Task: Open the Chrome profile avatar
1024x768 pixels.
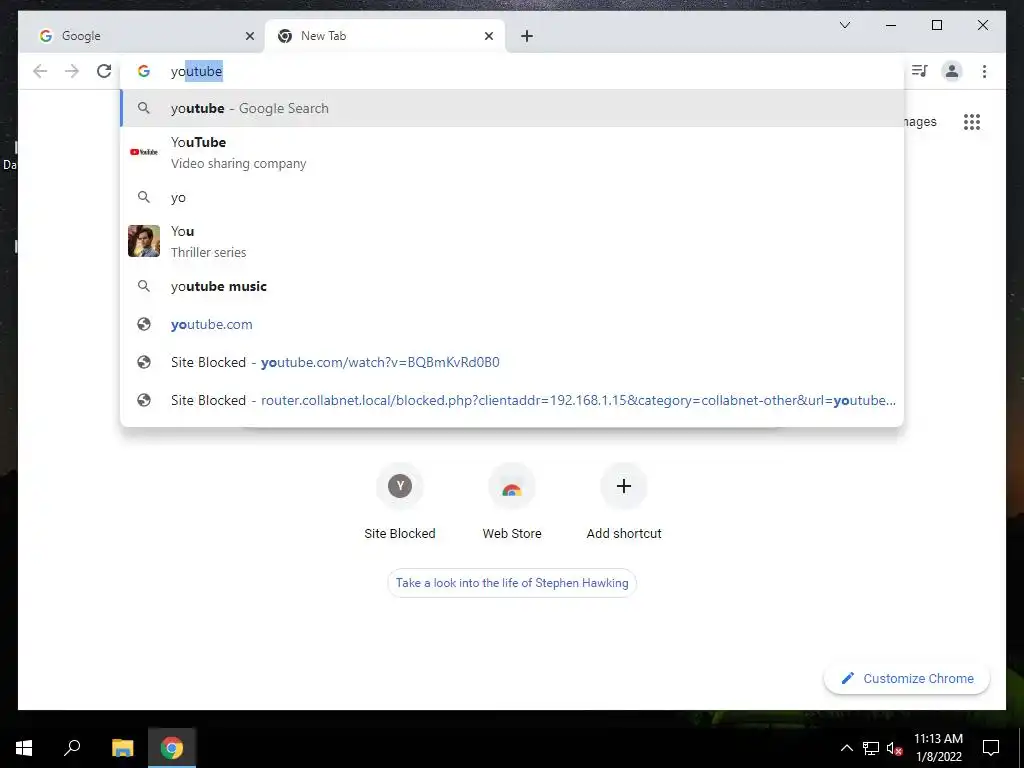Action: [x=952, y=71]
